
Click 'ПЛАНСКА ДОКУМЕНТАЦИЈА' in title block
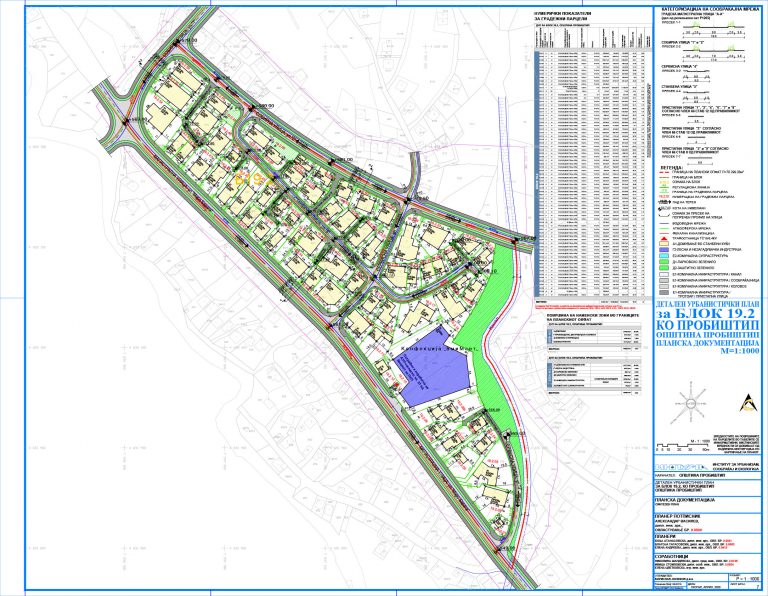click(x=684, y=500)
